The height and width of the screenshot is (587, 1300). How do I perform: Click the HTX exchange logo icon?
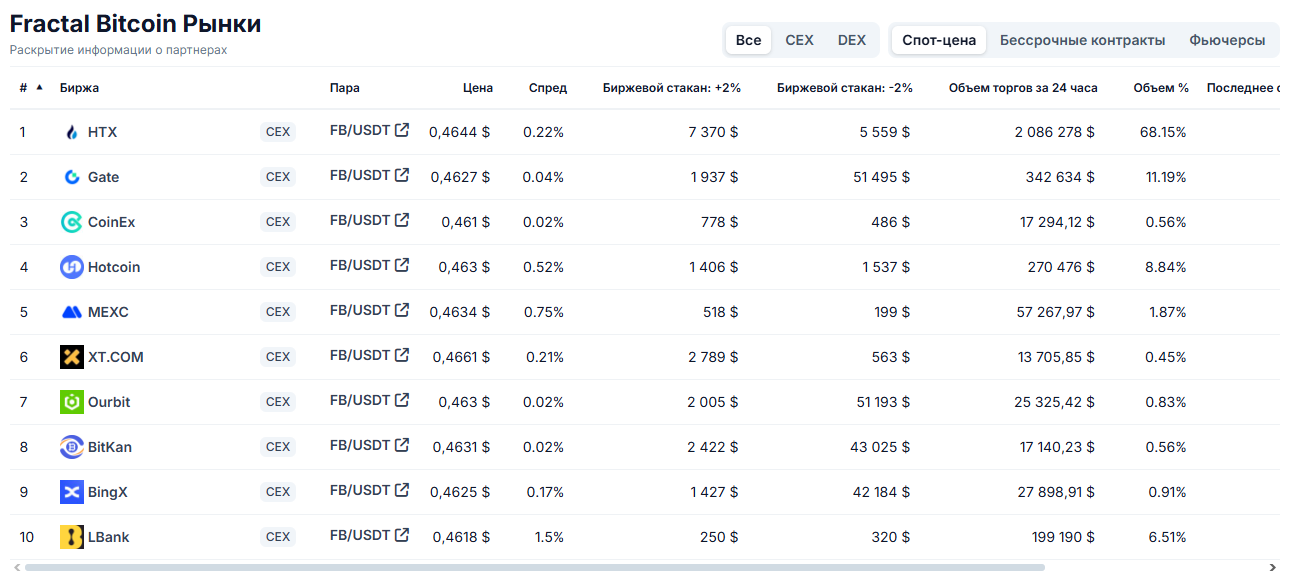coord(72,132)
